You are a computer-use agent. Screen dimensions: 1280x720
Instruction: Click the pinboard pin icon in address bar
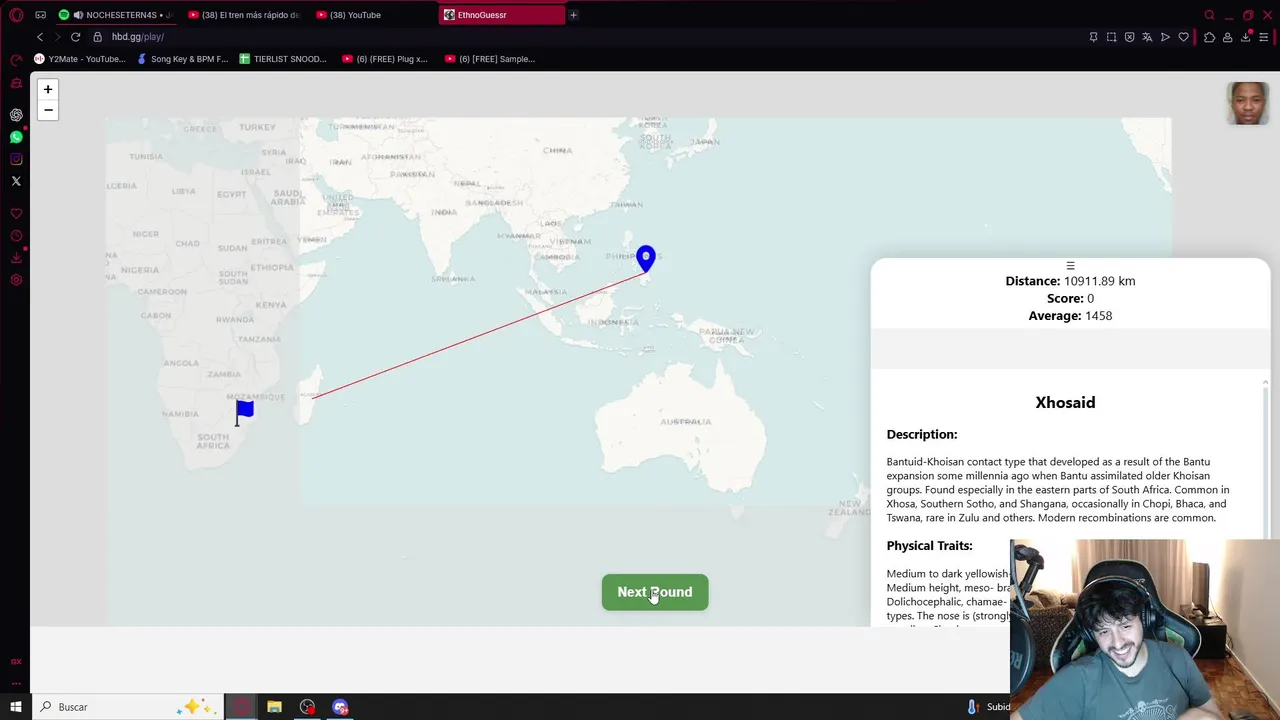click(1093, 37)
